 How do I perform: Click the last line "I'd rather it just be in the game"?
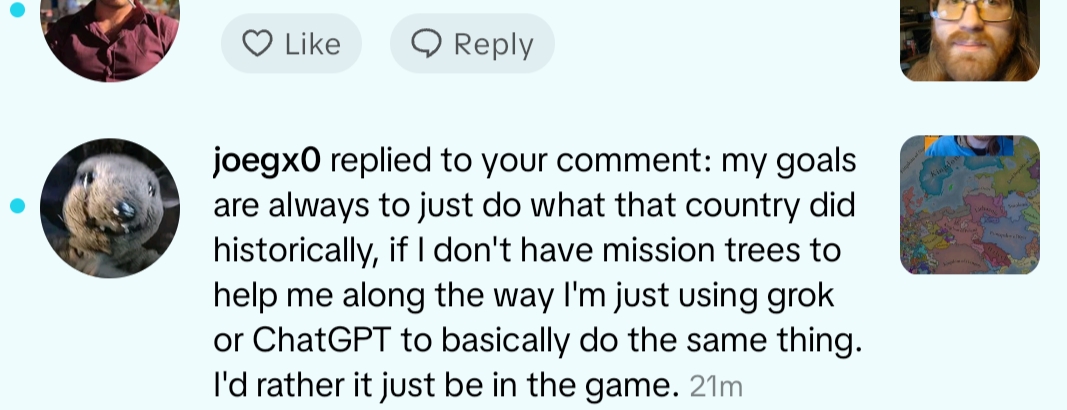pos(445,385)
